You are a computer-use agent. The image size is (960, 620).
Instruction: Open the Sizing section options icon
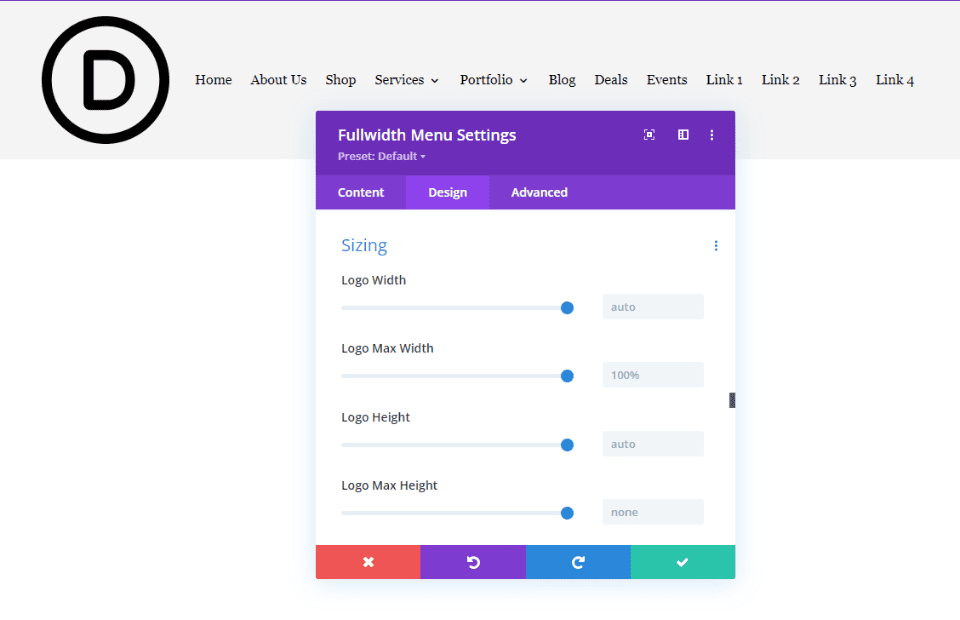715,245
